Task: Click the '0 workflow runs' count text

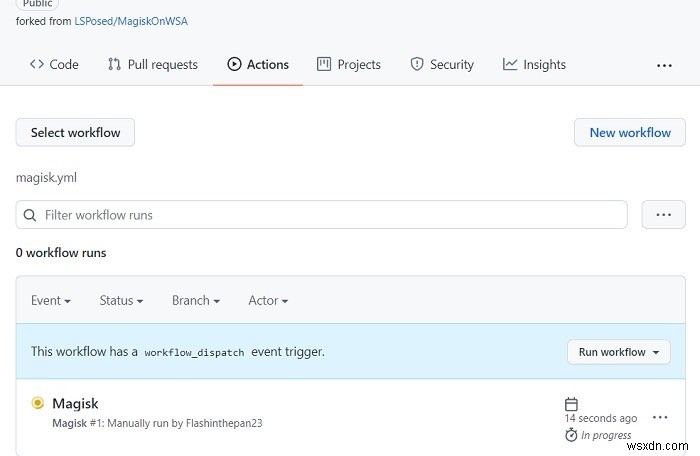Action: (x=61, y=253)
